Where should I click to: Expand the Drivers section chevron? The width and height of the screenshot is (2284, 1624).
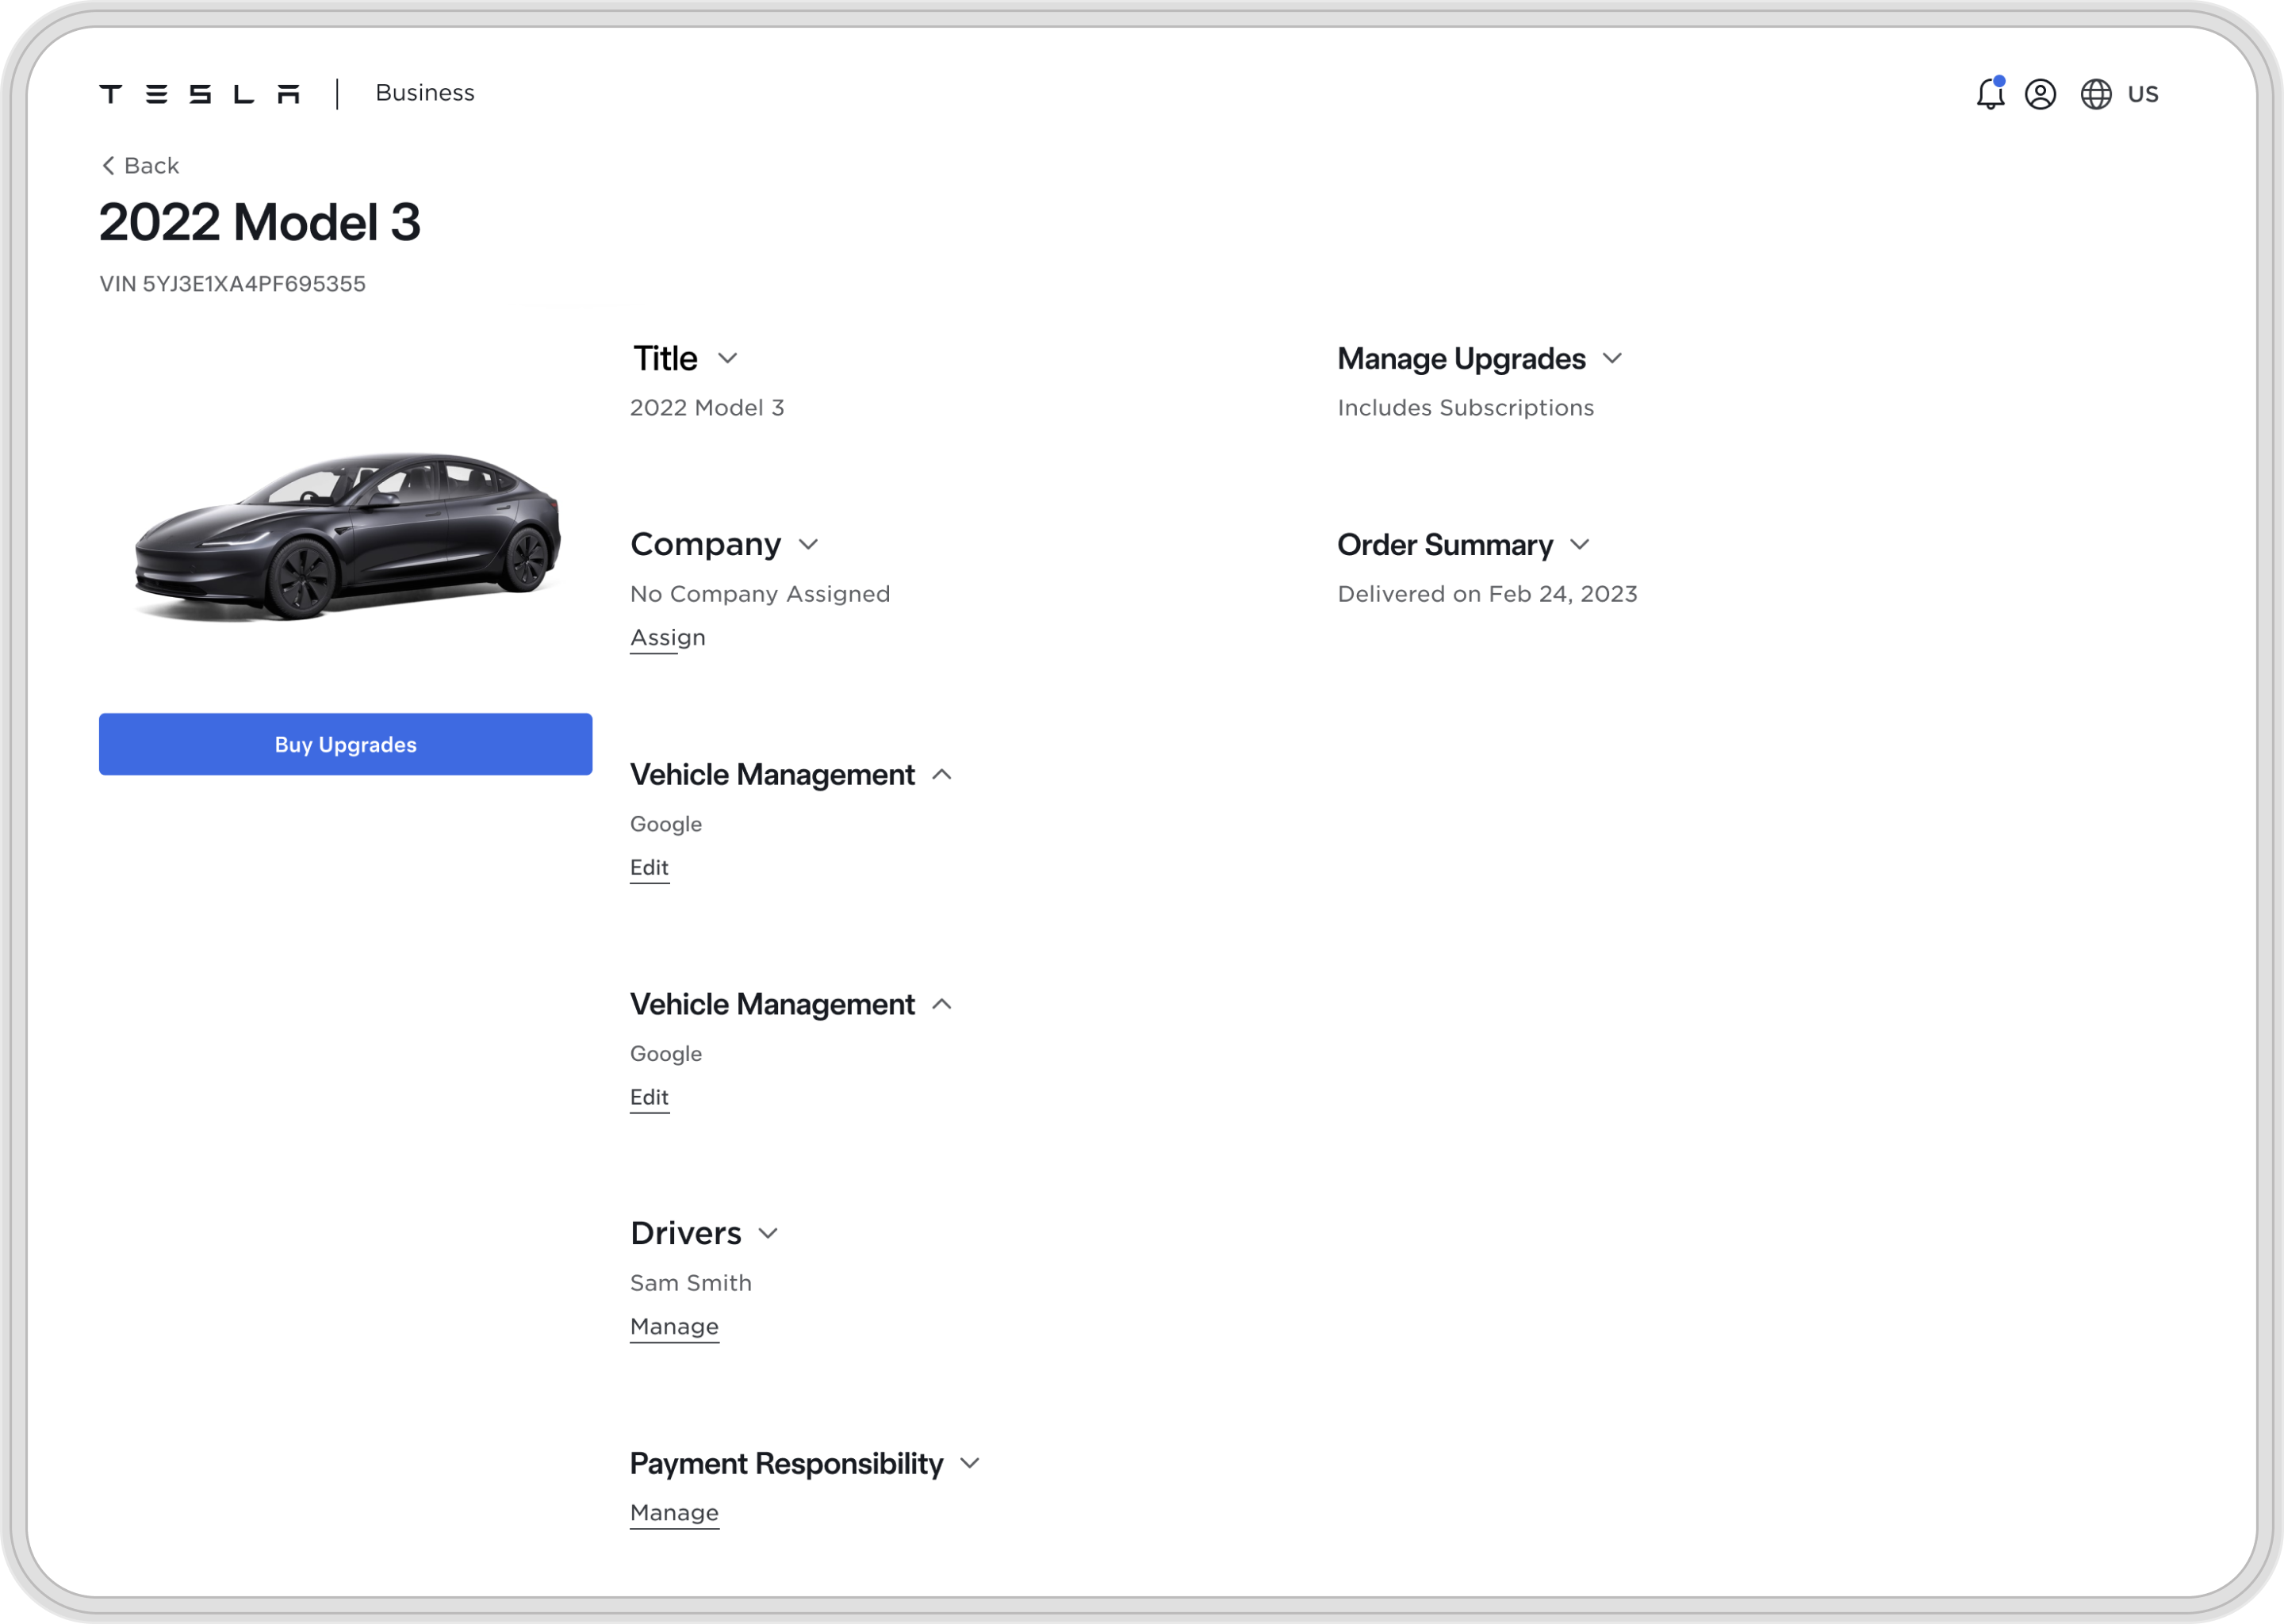click(x=768, y=1233)
